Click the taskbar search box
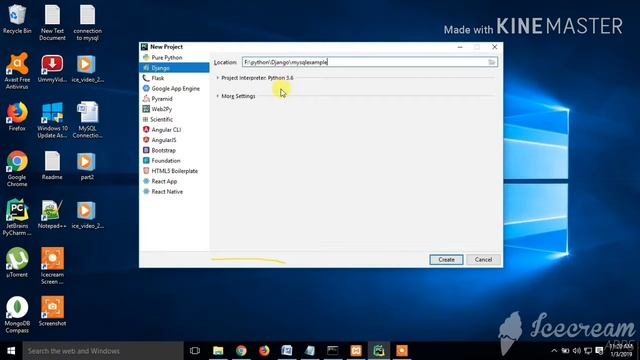The height and width of the screenshot is (360, 640). coord(103,351)
